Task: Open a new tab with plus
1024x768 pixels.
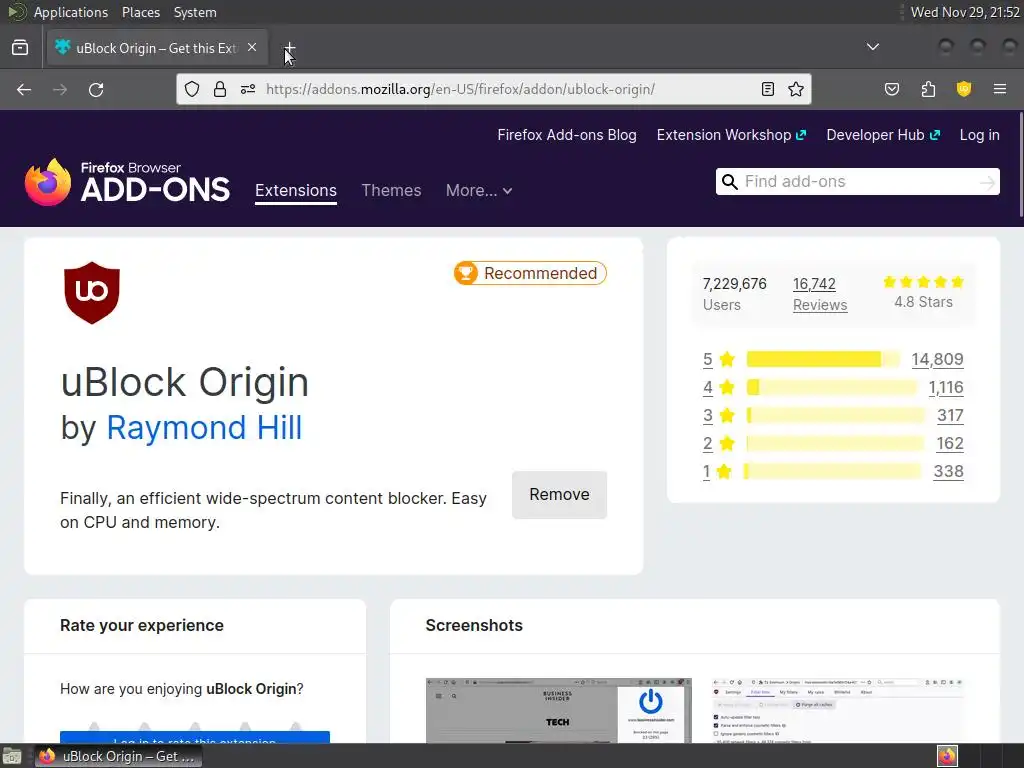Action: [289, 48]
